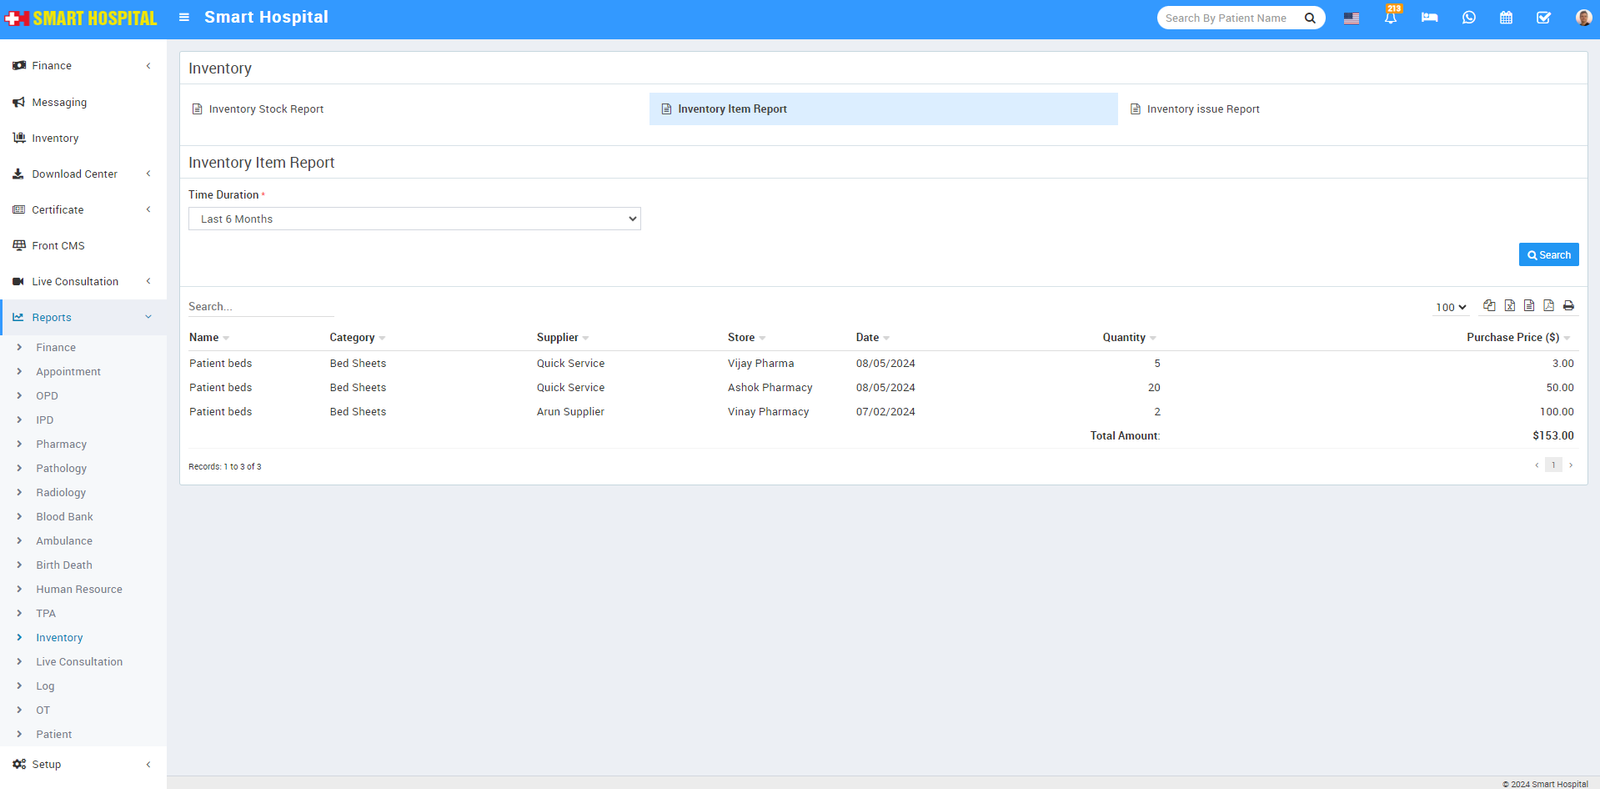The image size is (1600, 789).
Task: Open WhatsApp chat icon in top bar
Action: pos(1468,18)
